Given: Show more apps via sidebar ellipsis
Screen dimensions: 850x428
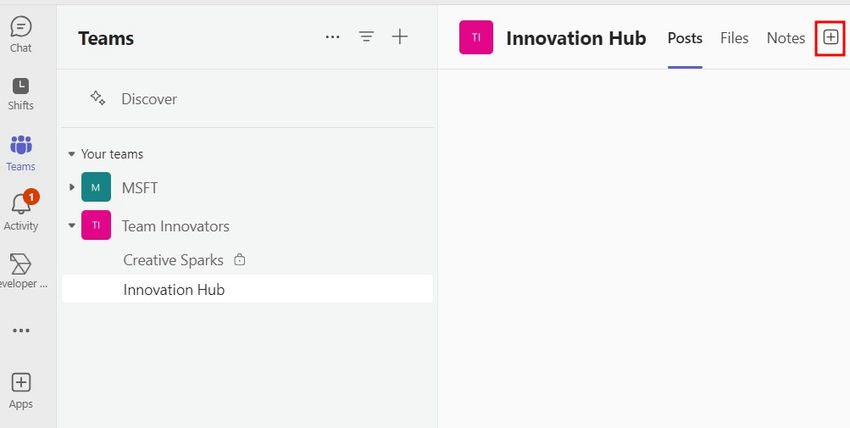Looking at the screenshot, I should point(20,331).
